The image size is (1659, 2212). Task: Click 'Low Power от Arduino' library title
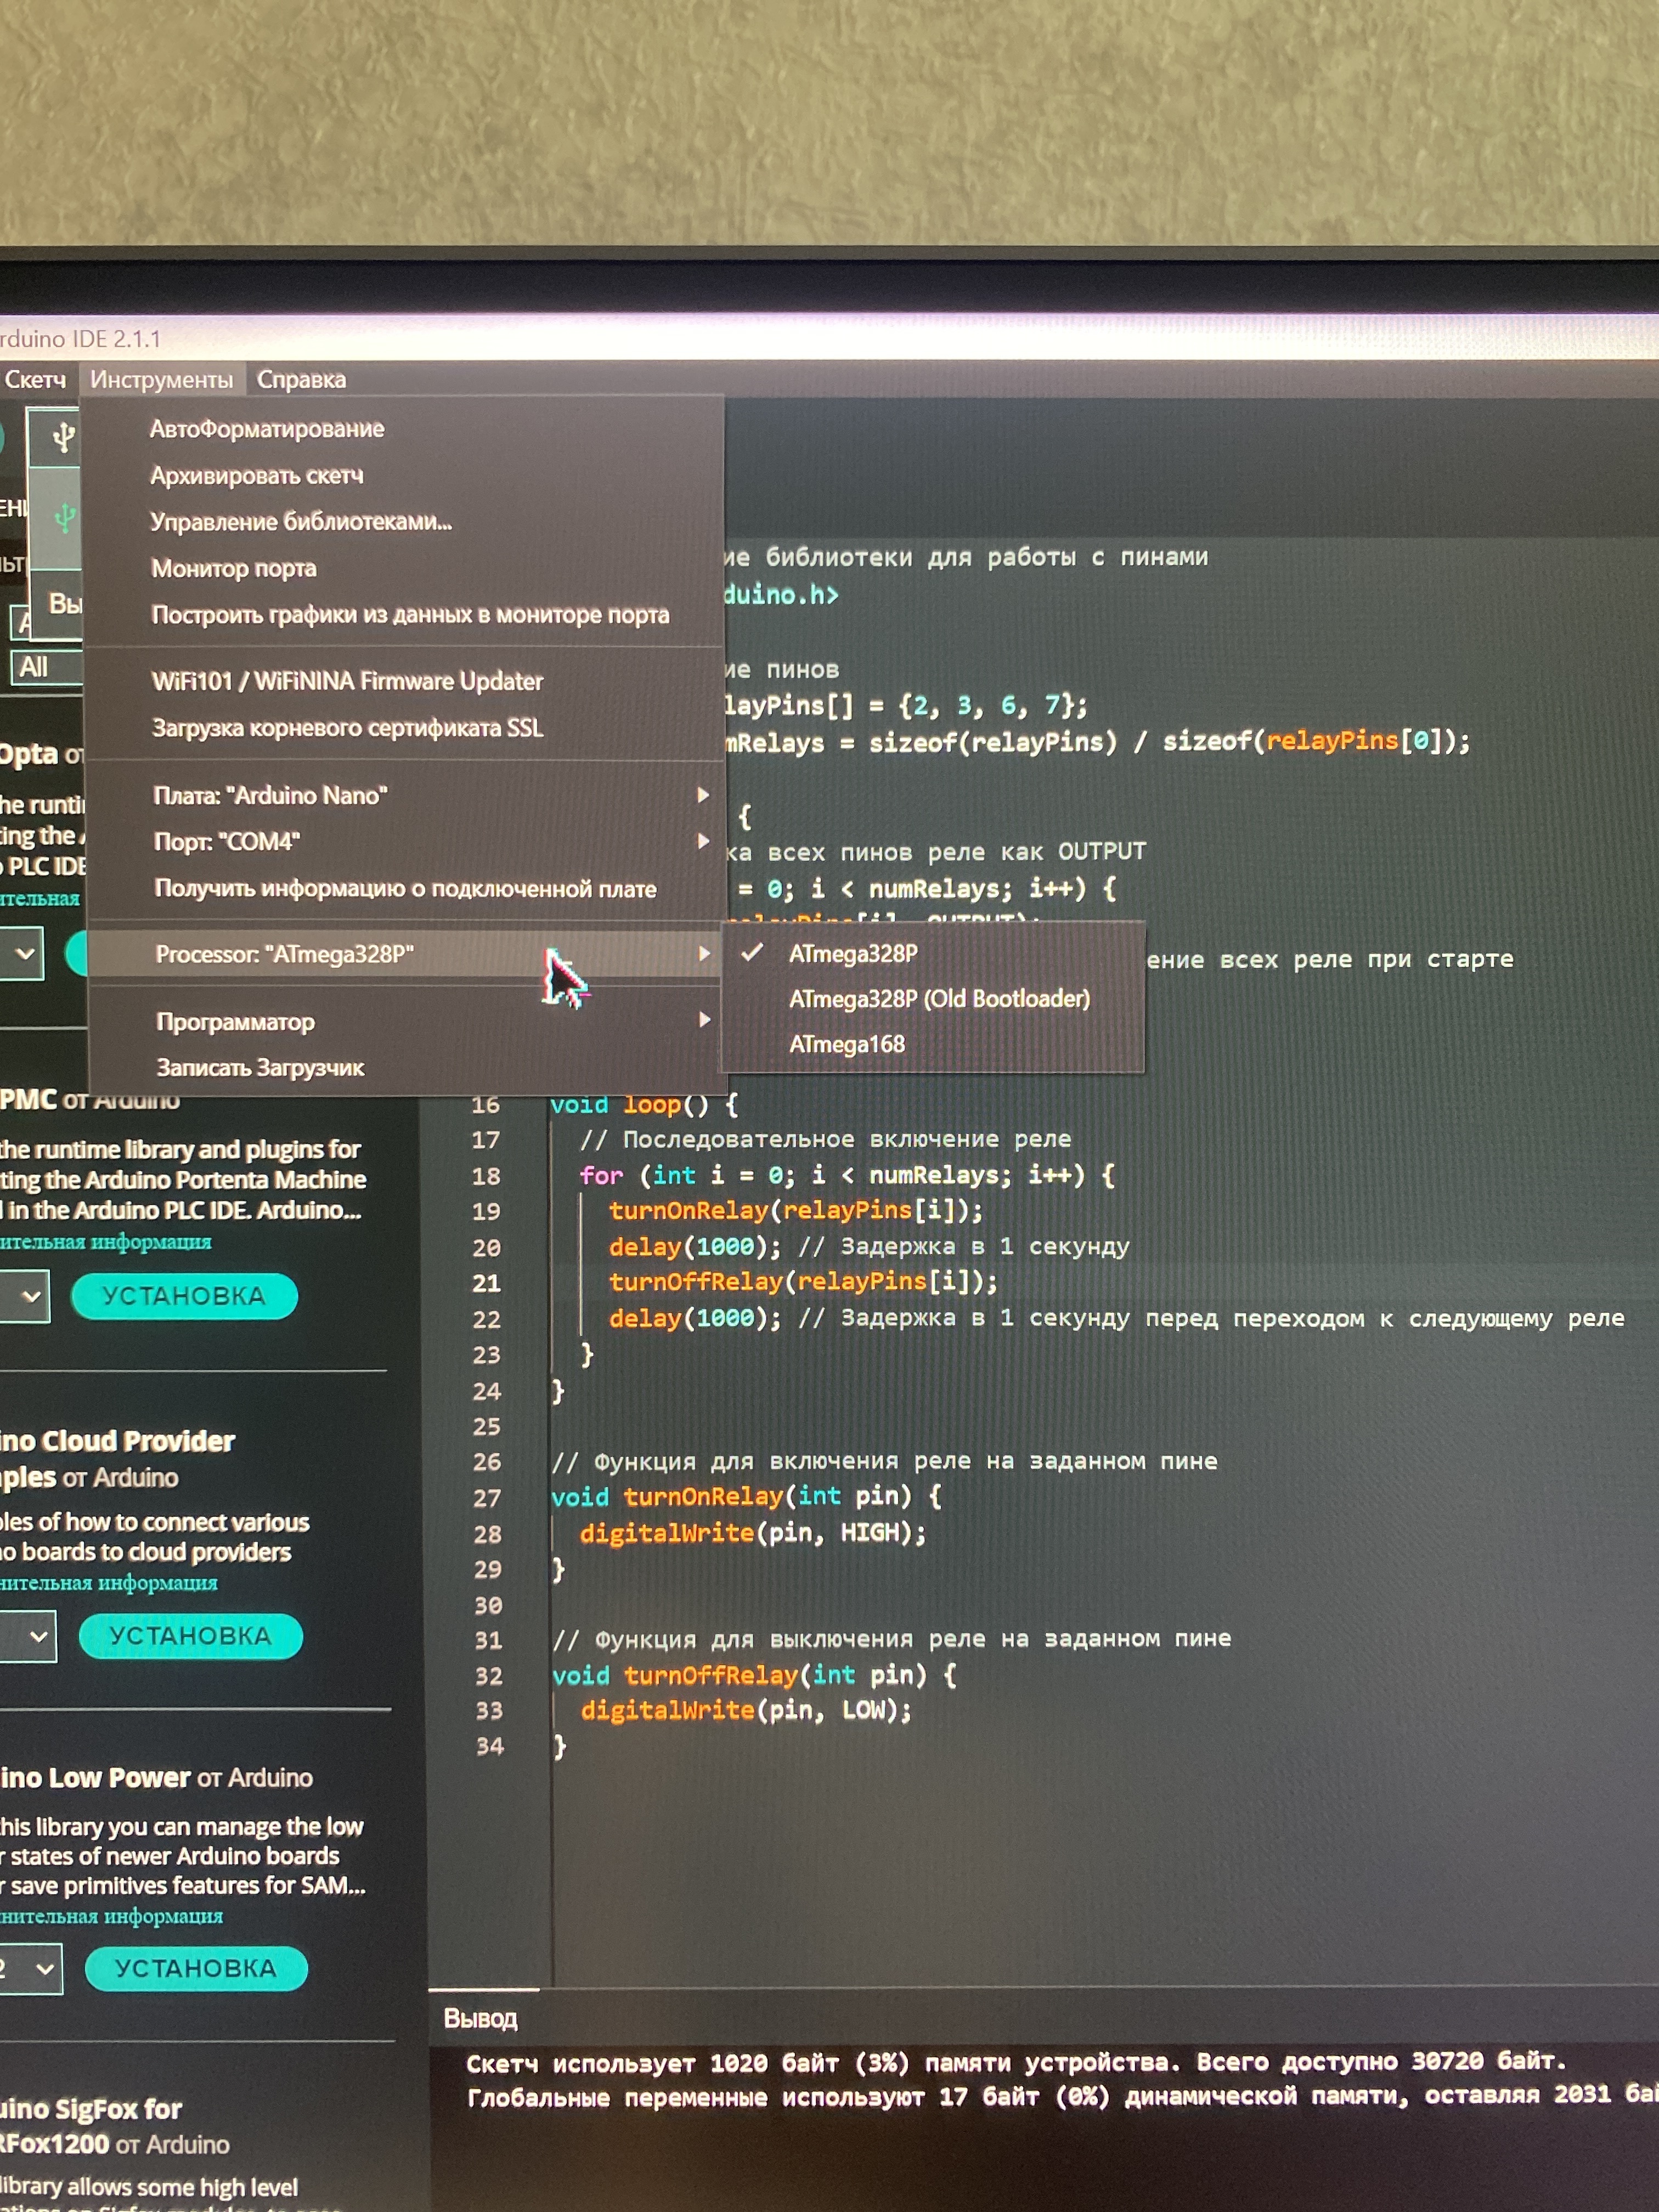coord(156,1778)
